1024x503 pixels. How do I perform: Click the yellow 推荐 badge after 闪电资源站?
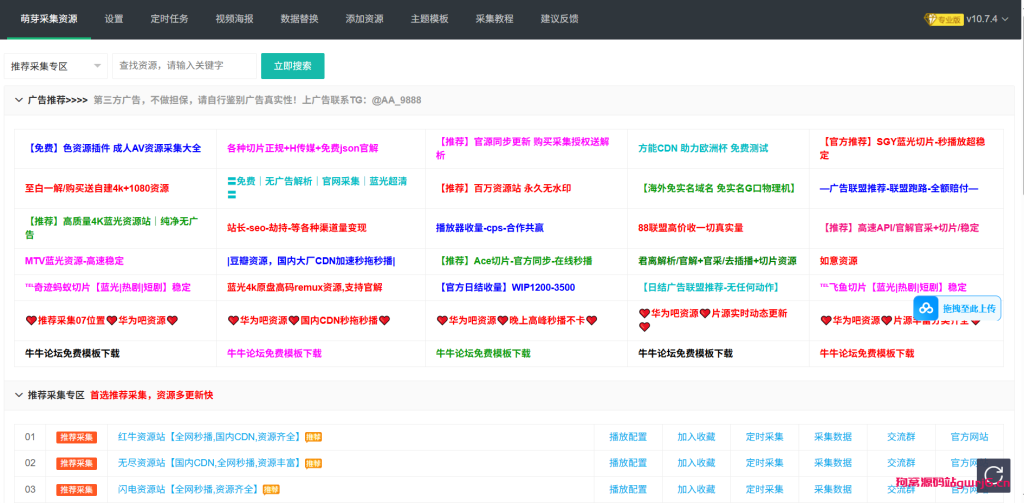271,489
